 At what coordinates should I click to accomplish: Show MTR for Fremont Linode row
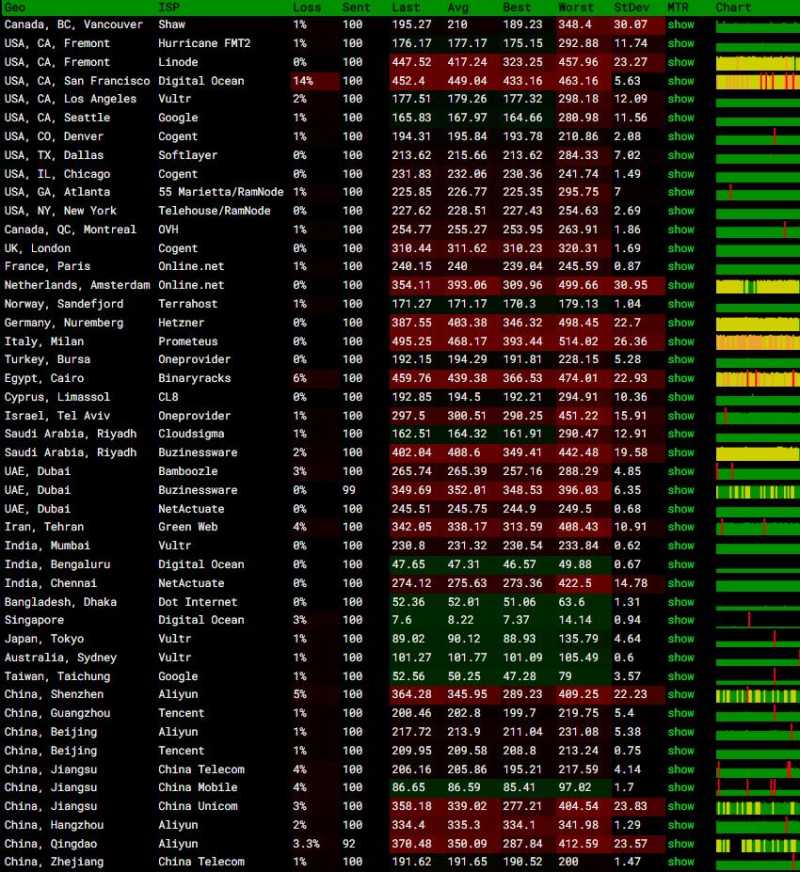coord(681,62)
